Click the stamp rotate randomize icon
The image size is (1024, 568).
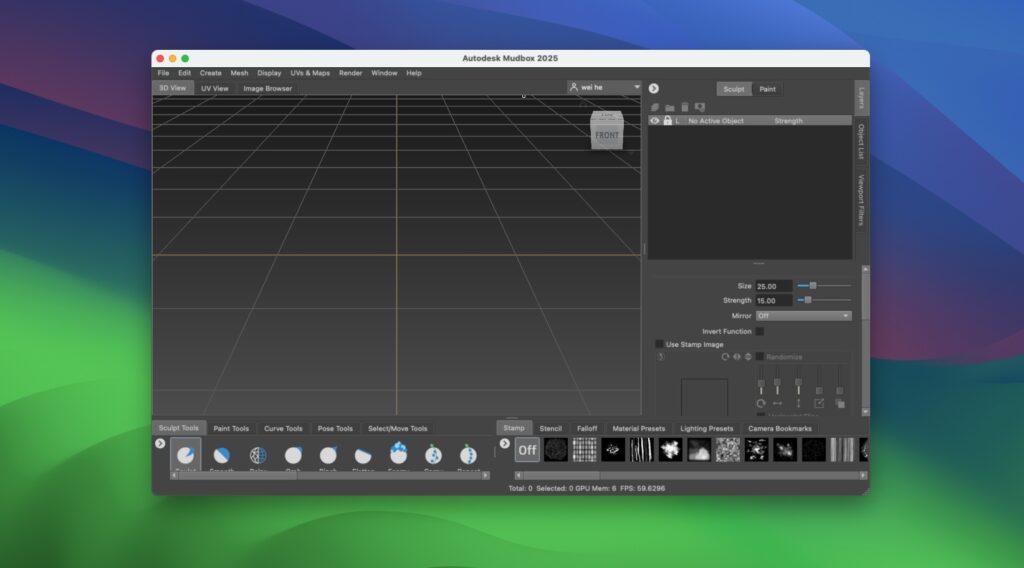point(725,357)
